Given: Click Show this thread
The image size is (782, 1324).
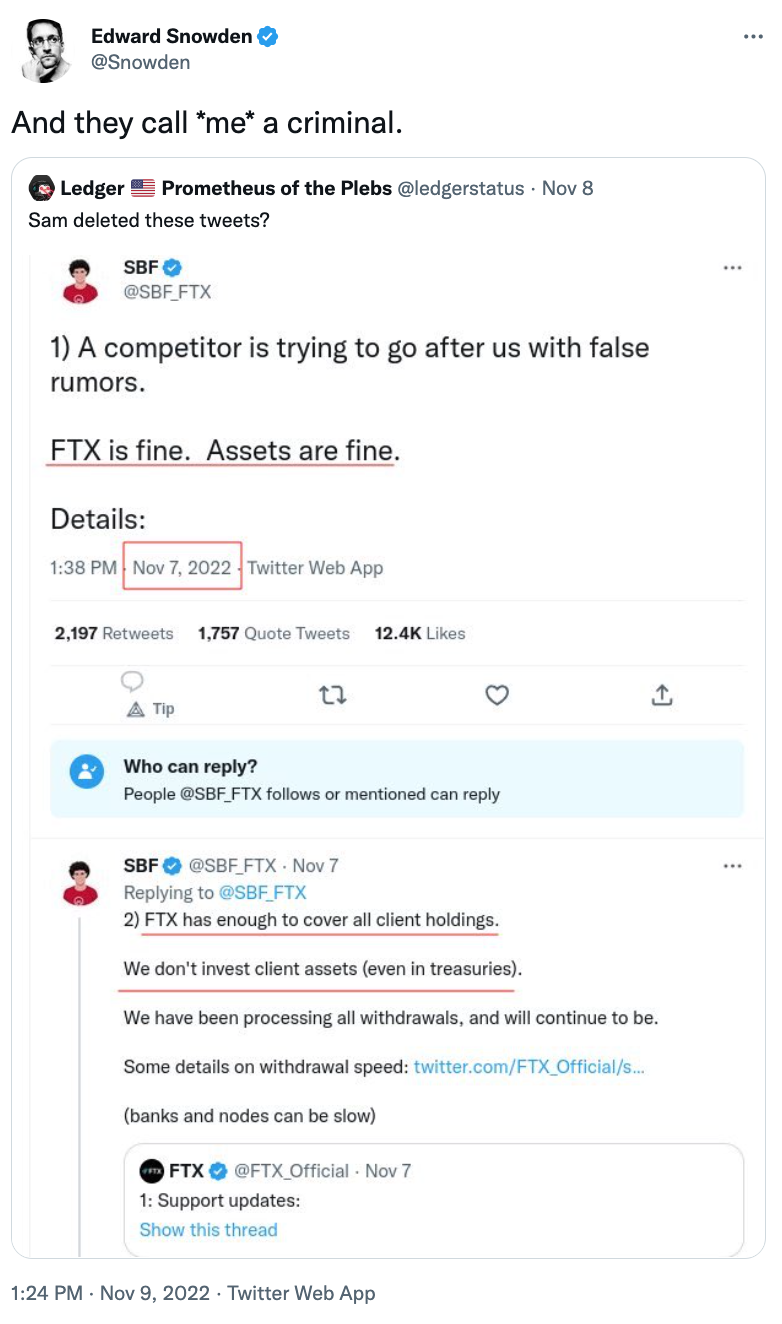Looking at the screenshot, I should point(208,1230).
